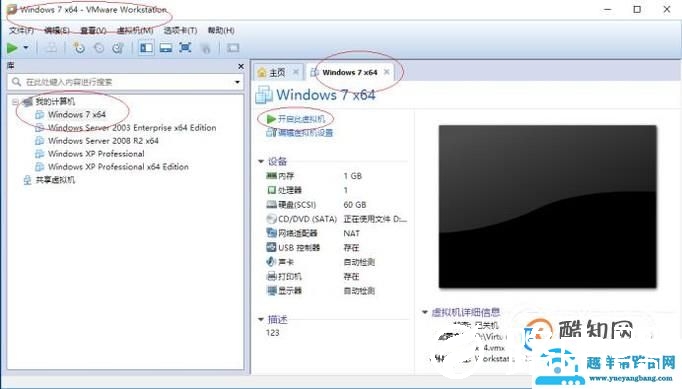Click the black VM screen preview thumbnail
682x389 pixels.
[x=548, y=206]
